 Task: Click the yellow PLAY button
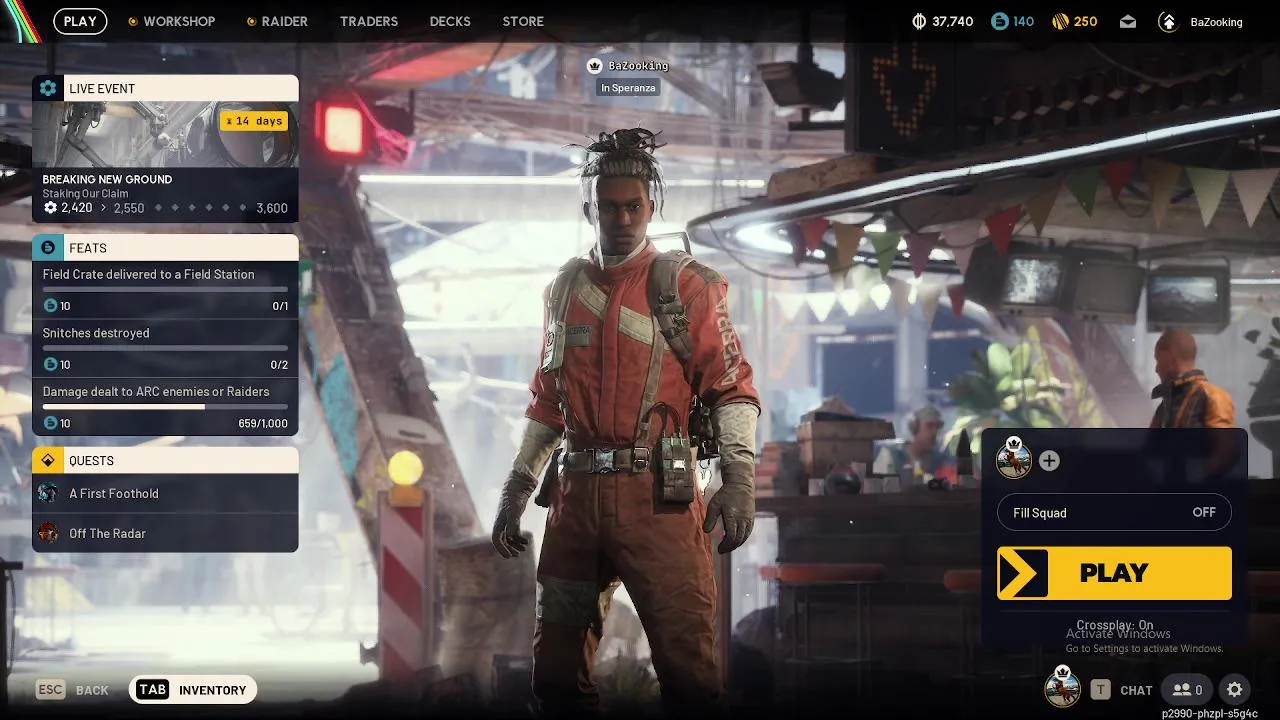(1114, 573)
